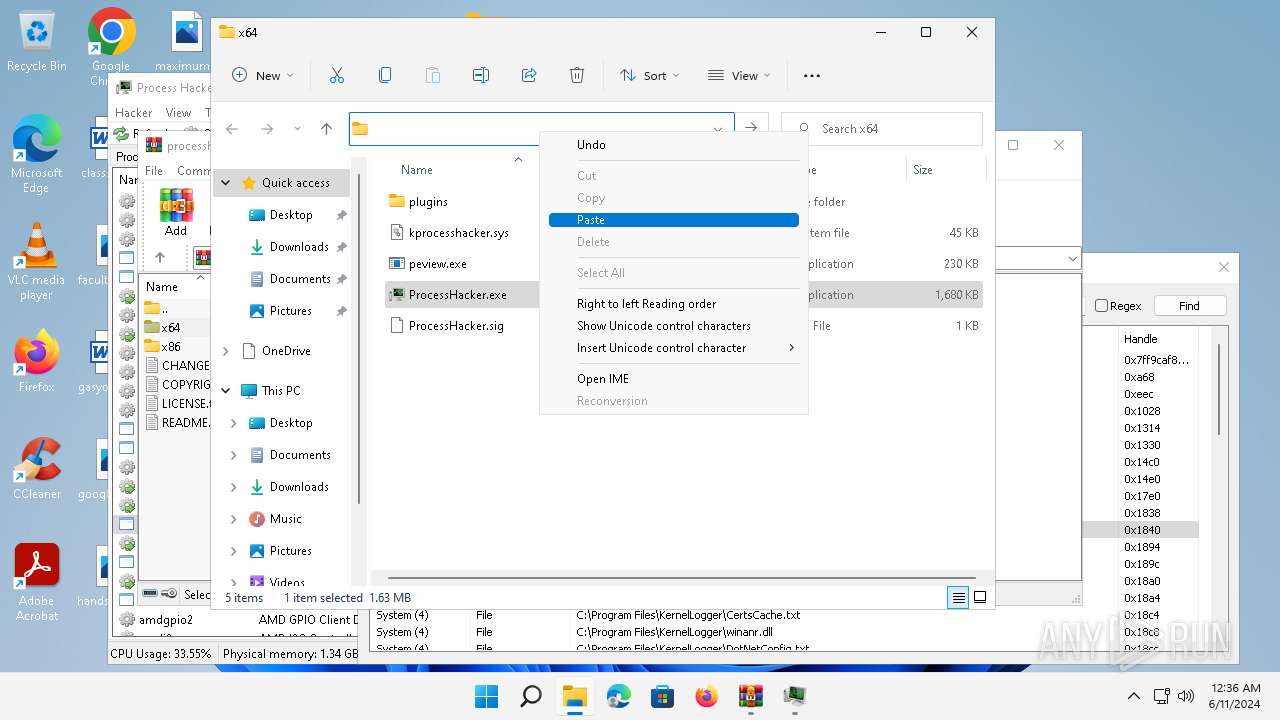The image size is (1280, 720).
Task: Select the x86 folder in WinRAR list
Action: (171, 347)
